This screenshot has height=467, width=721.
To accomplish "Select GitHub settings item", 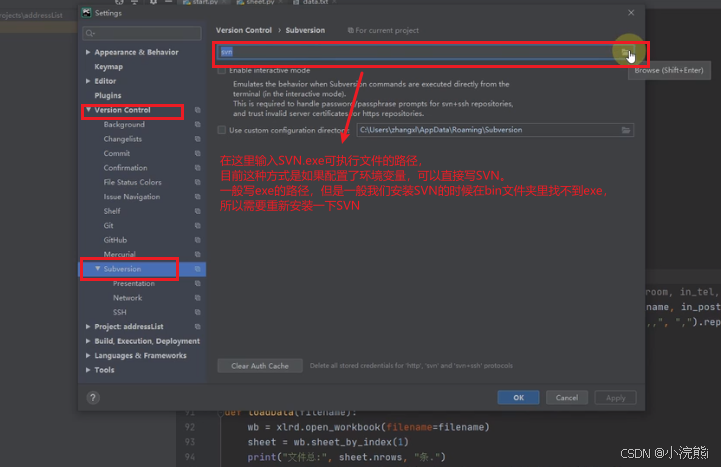I will (x=115, y=240).
